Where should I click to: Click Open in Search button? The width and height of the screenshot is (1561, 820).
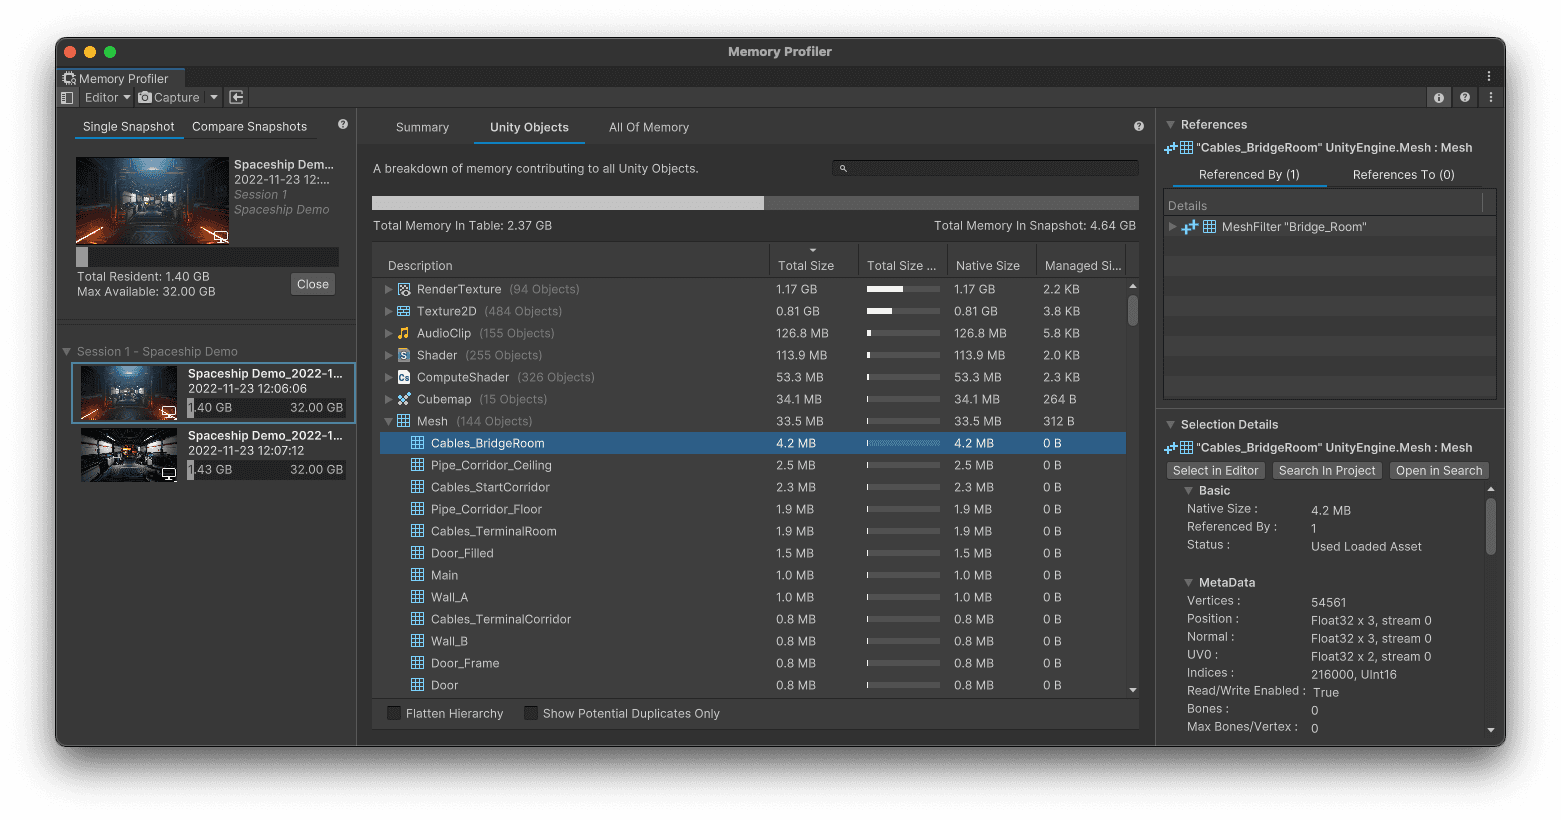point(1439,470)
